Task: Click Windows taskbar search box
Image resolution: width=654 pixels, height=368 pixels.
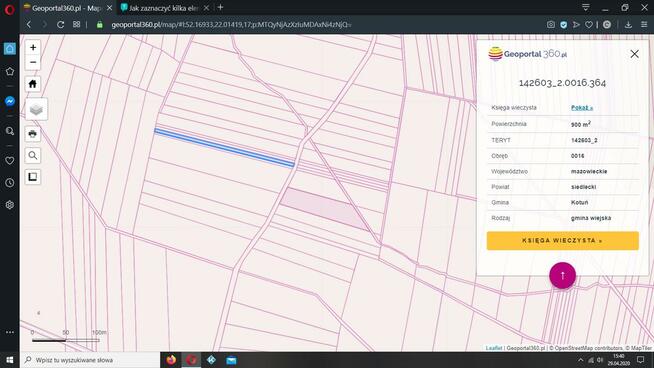Action: 90,360
